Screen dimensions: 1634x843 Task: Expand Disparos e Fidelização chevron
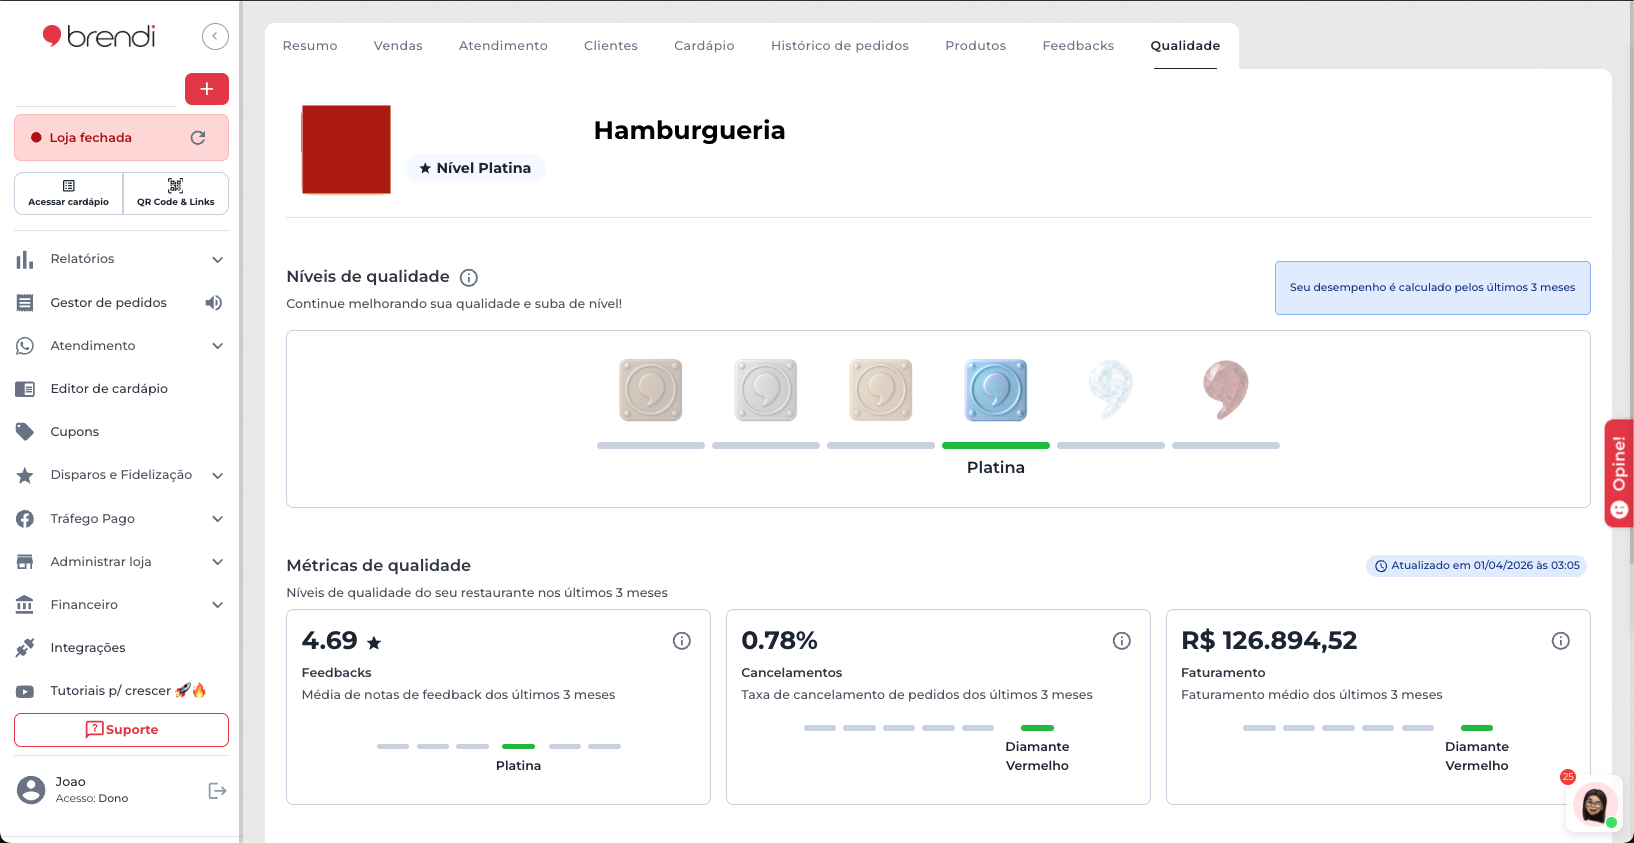[218, 476]
